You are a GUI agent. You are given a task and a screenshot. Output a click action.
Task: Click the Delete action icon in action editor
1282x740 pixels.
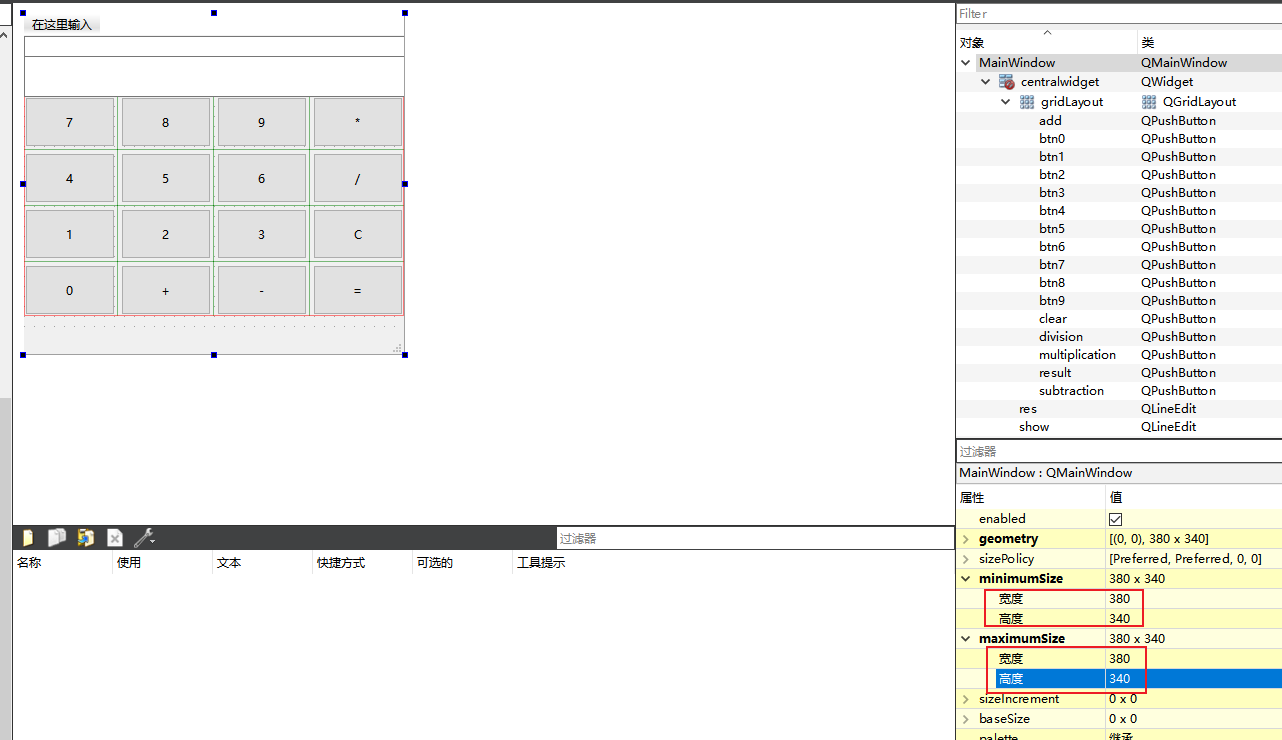point(115,538)
